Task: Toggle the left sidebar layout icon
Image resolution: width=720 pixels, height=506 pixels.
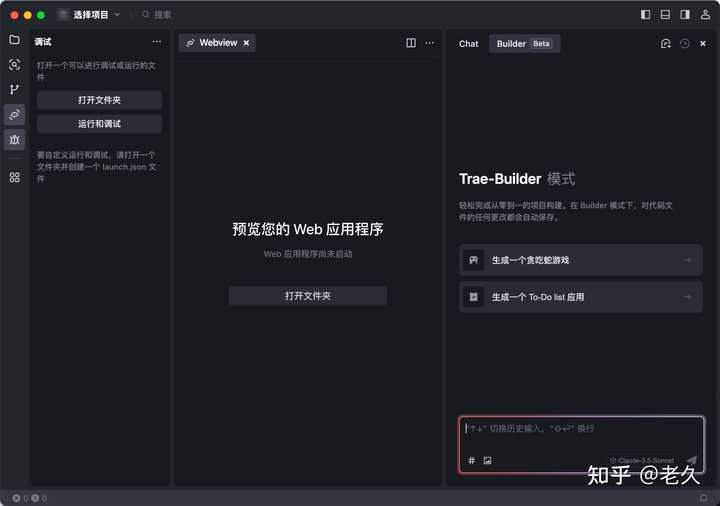Action: pyautogui.click(x=645, y=15)
